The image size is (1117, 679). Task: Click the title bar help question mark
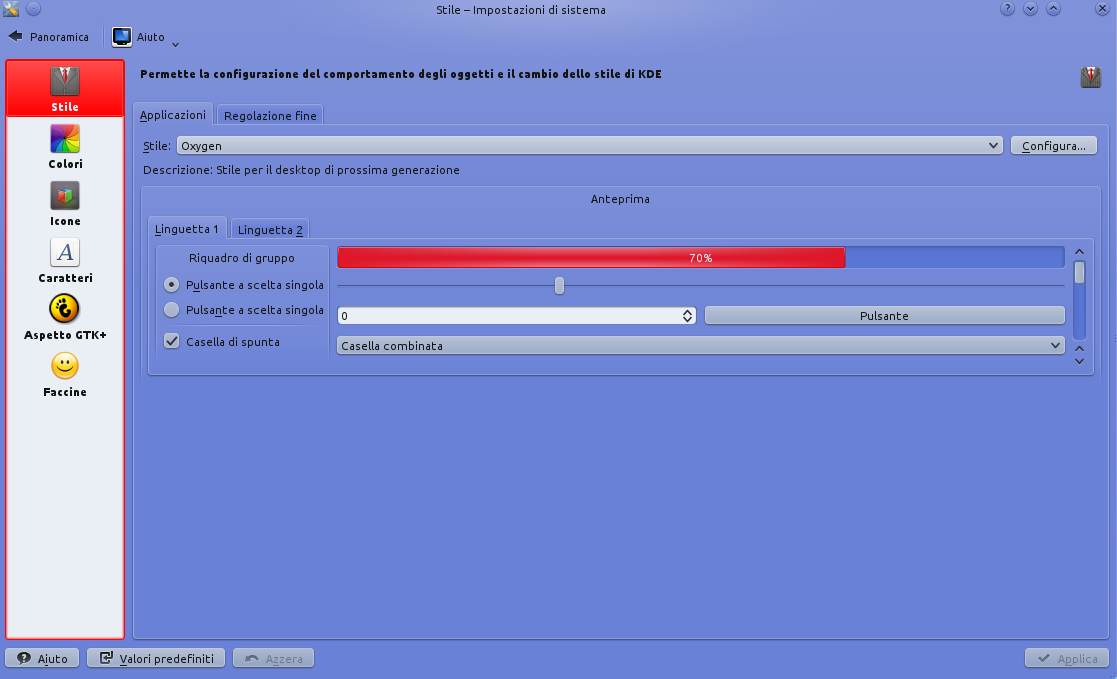point(1007,9)
